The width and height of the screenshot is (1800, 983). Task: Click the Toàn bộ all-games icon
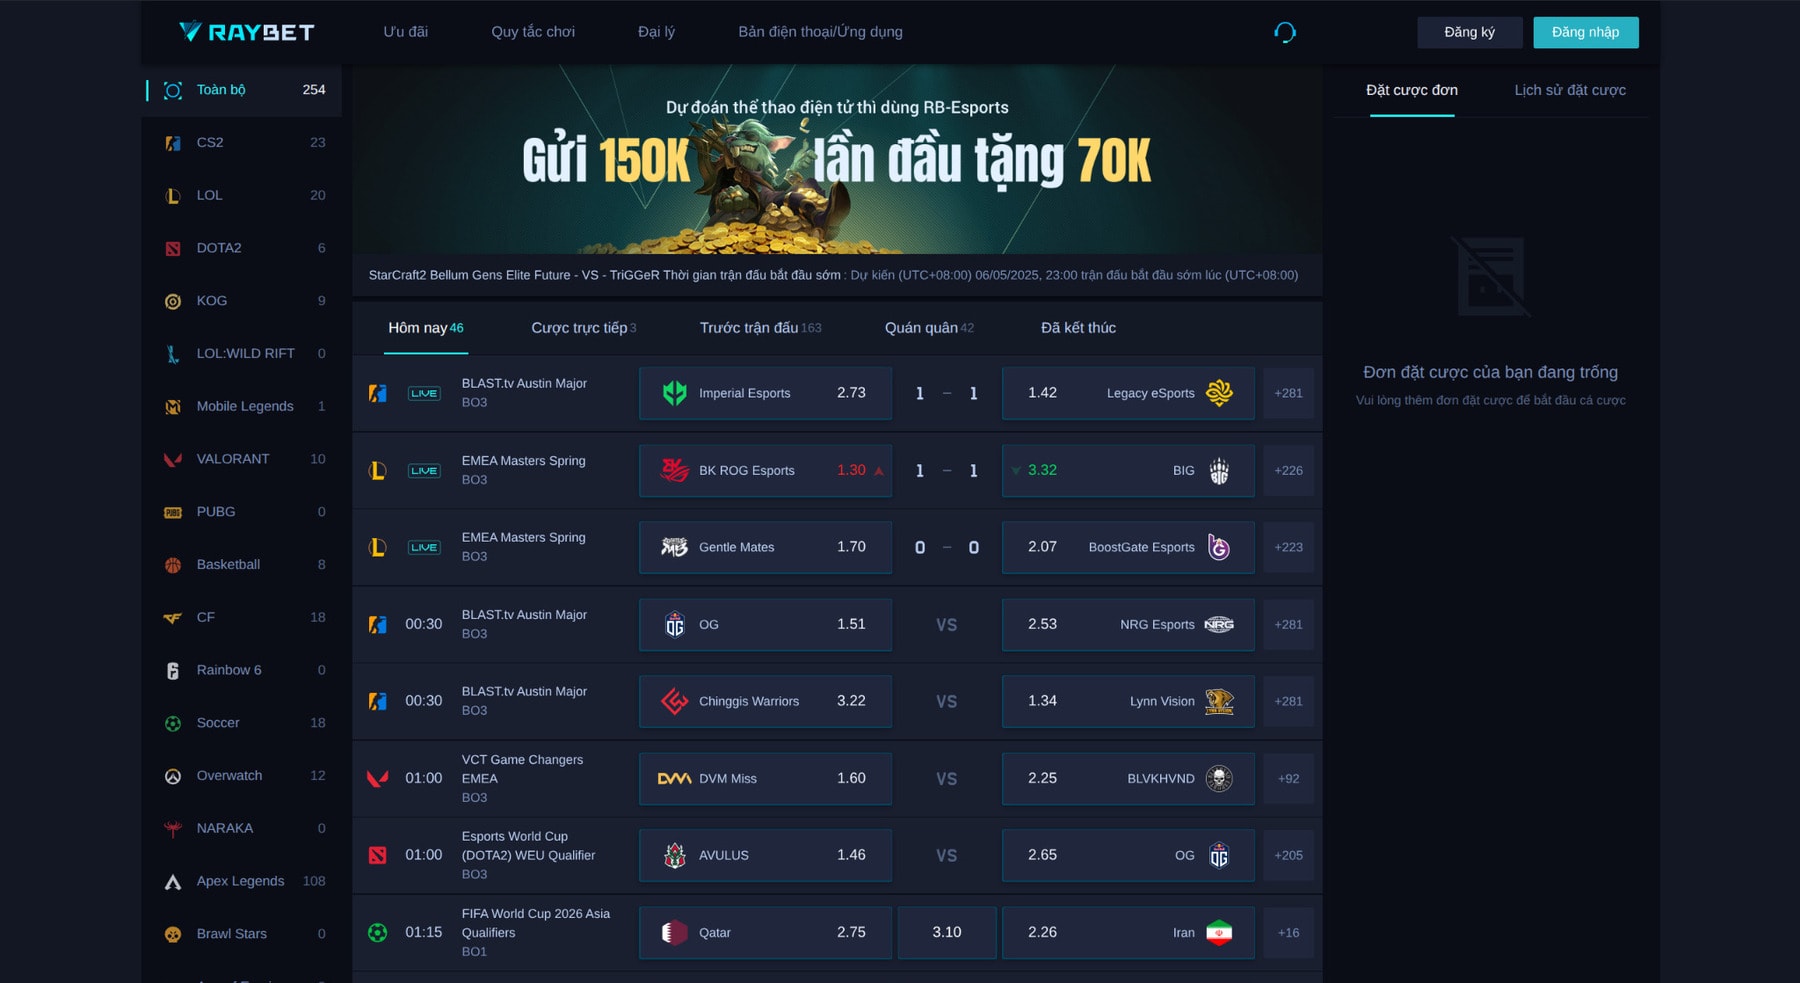pyautogui.click(x=173, y=90)
